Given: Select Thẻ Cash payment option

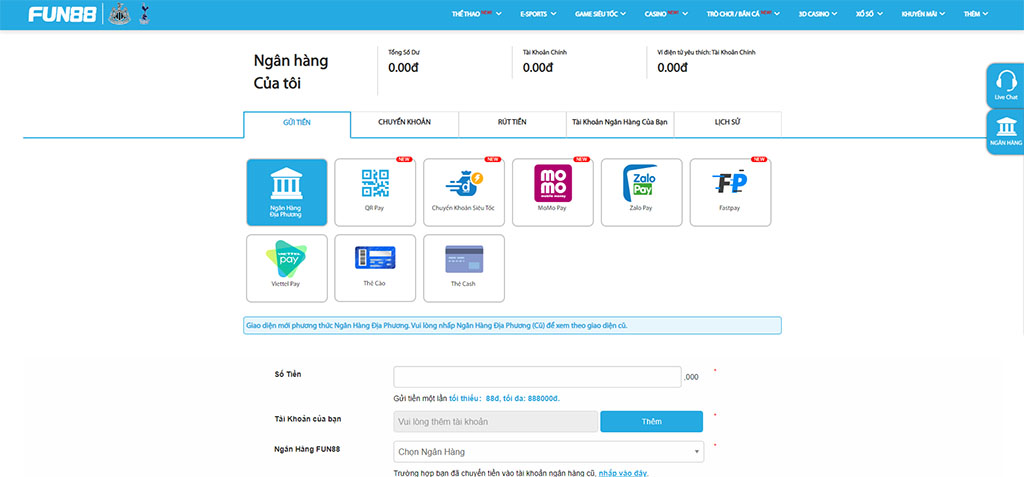Looking at the screenshot, I should pyautogui.click(x=464, y=268).
